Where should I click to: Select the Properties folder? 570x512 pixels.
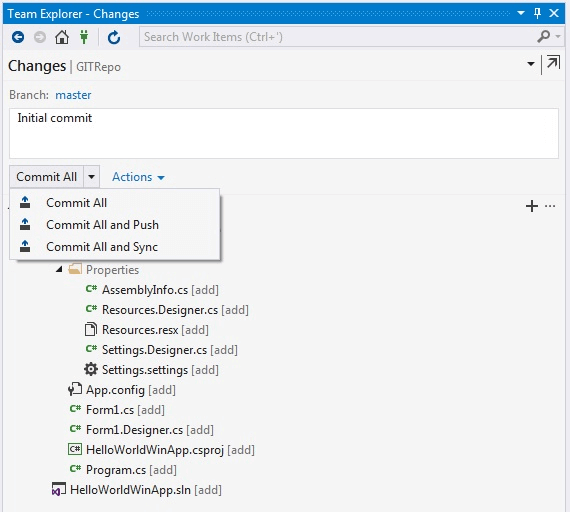[x=113, y=270]
